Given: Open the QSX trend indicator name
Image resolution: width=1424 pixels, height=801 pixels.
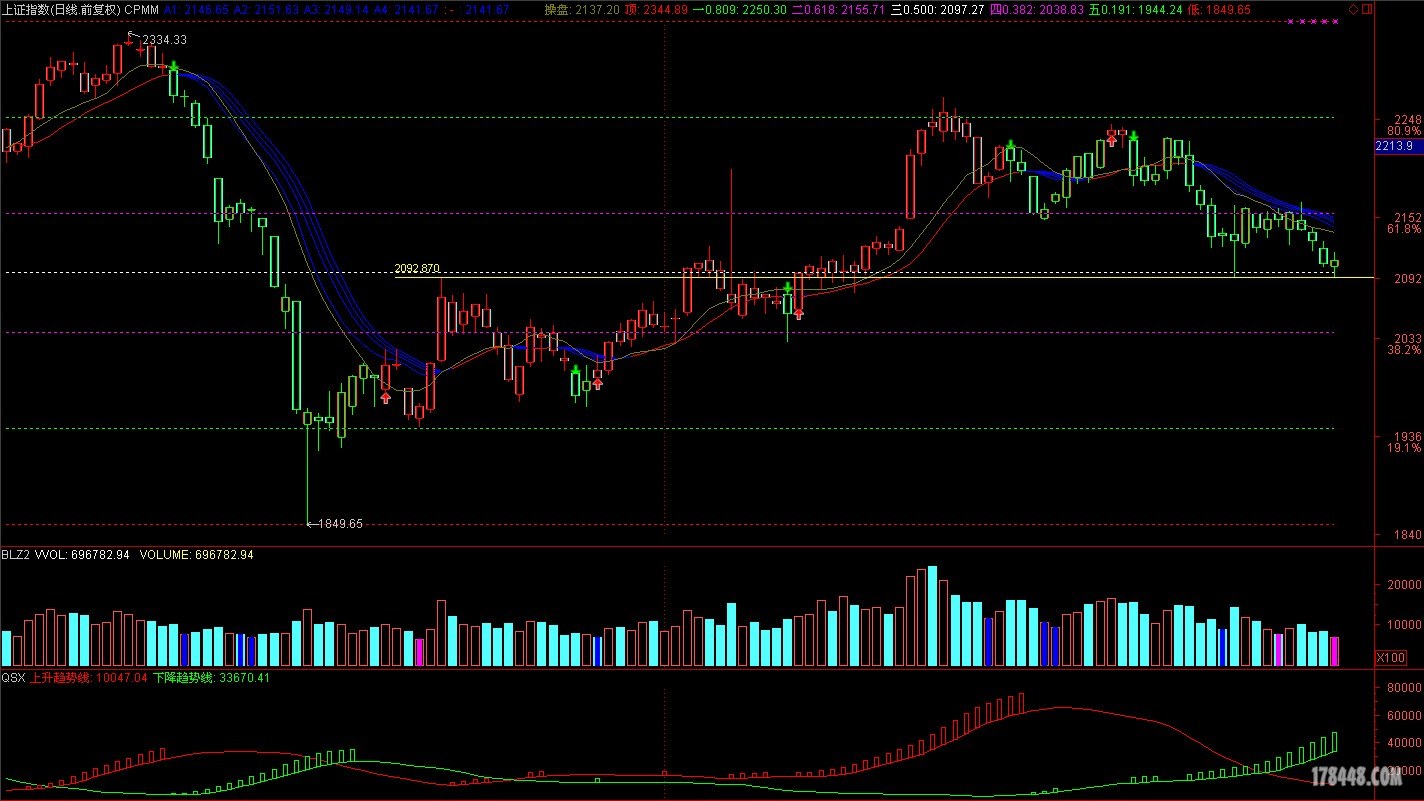Looking at the screenshot, I should coord(13,678).
